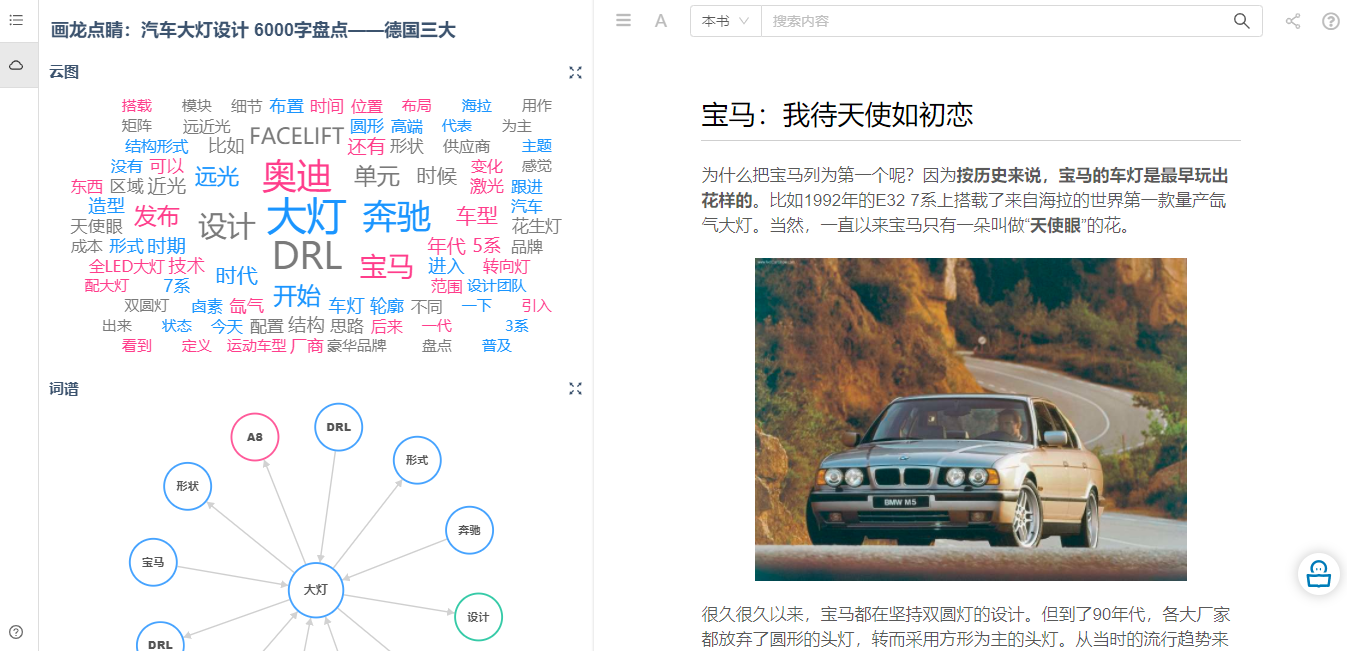The width and height of the screenshot is (1347, 651).
Task: Open the reader menu hamburger icon
Action: pyautogui.click(x=623, y=20)
